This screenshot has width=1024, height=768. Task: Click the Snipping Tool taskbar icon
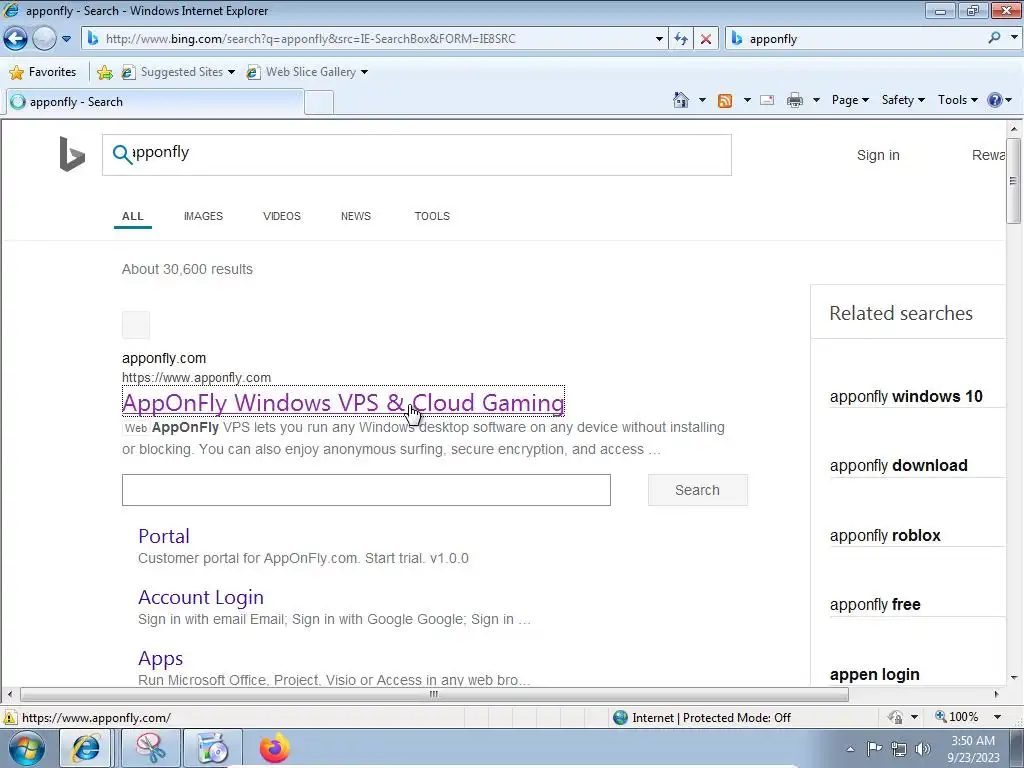pos(150,748)
